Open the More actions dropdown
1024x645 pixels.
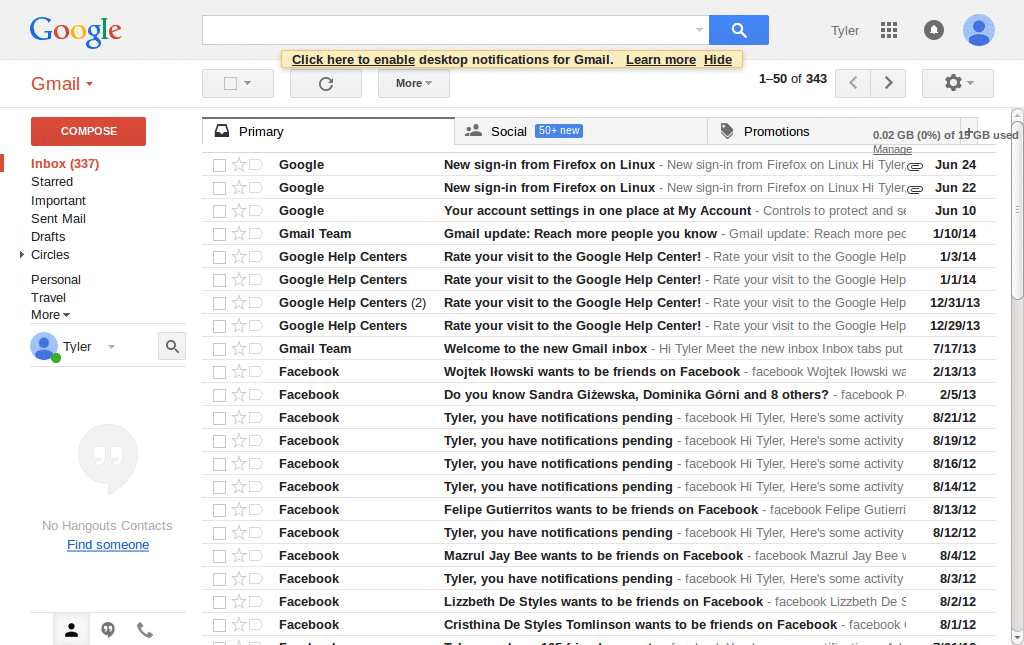coord(413,84)
